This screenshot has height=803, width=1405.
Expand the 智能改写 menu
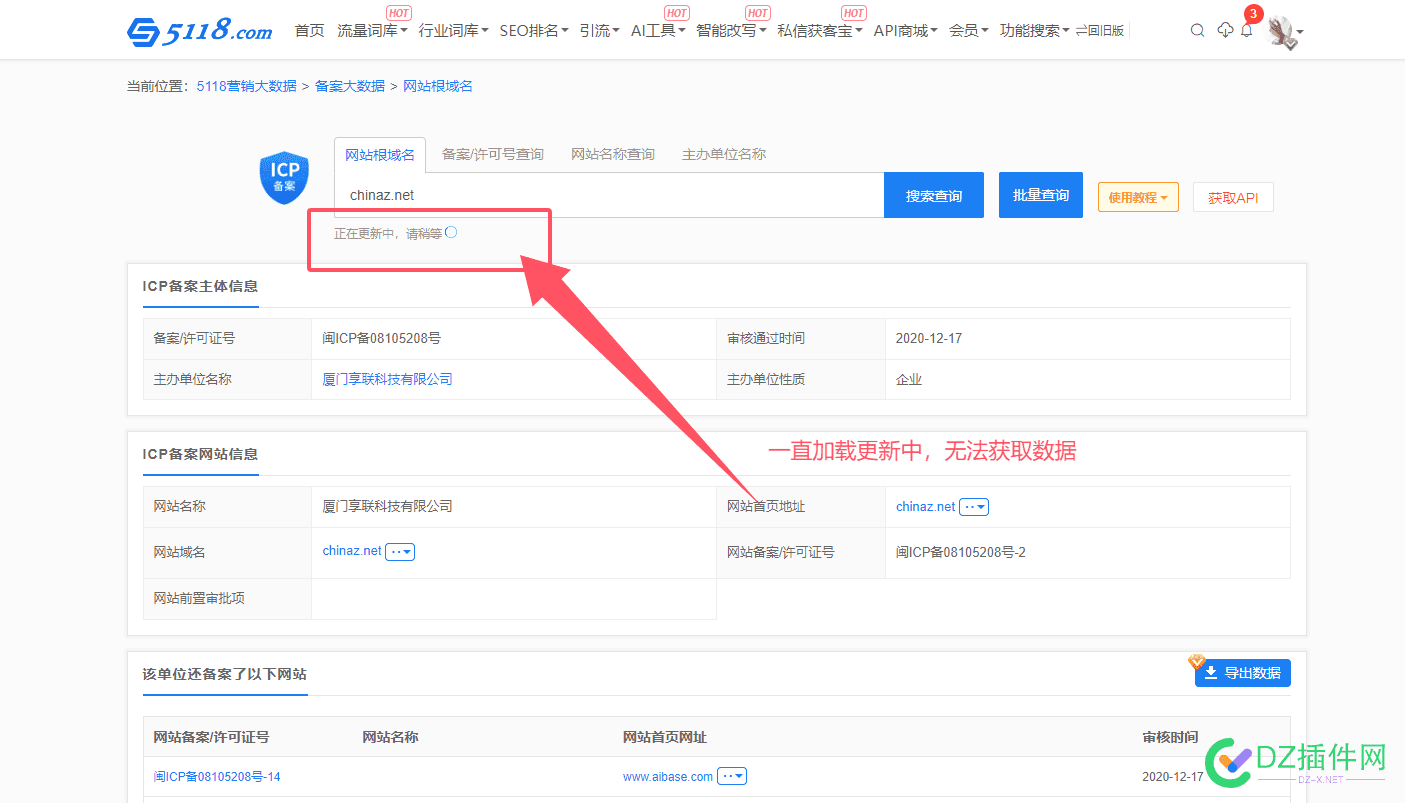[x=731, y=31]
